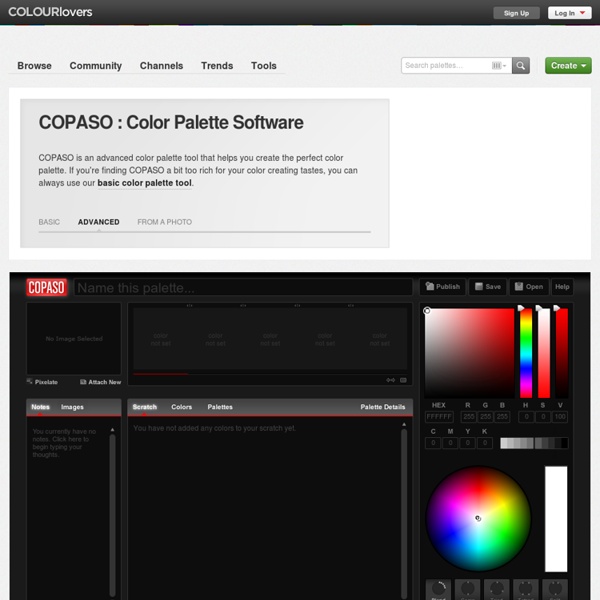
Task: Attach a new image with Attach New
Action: click(100, 382)
